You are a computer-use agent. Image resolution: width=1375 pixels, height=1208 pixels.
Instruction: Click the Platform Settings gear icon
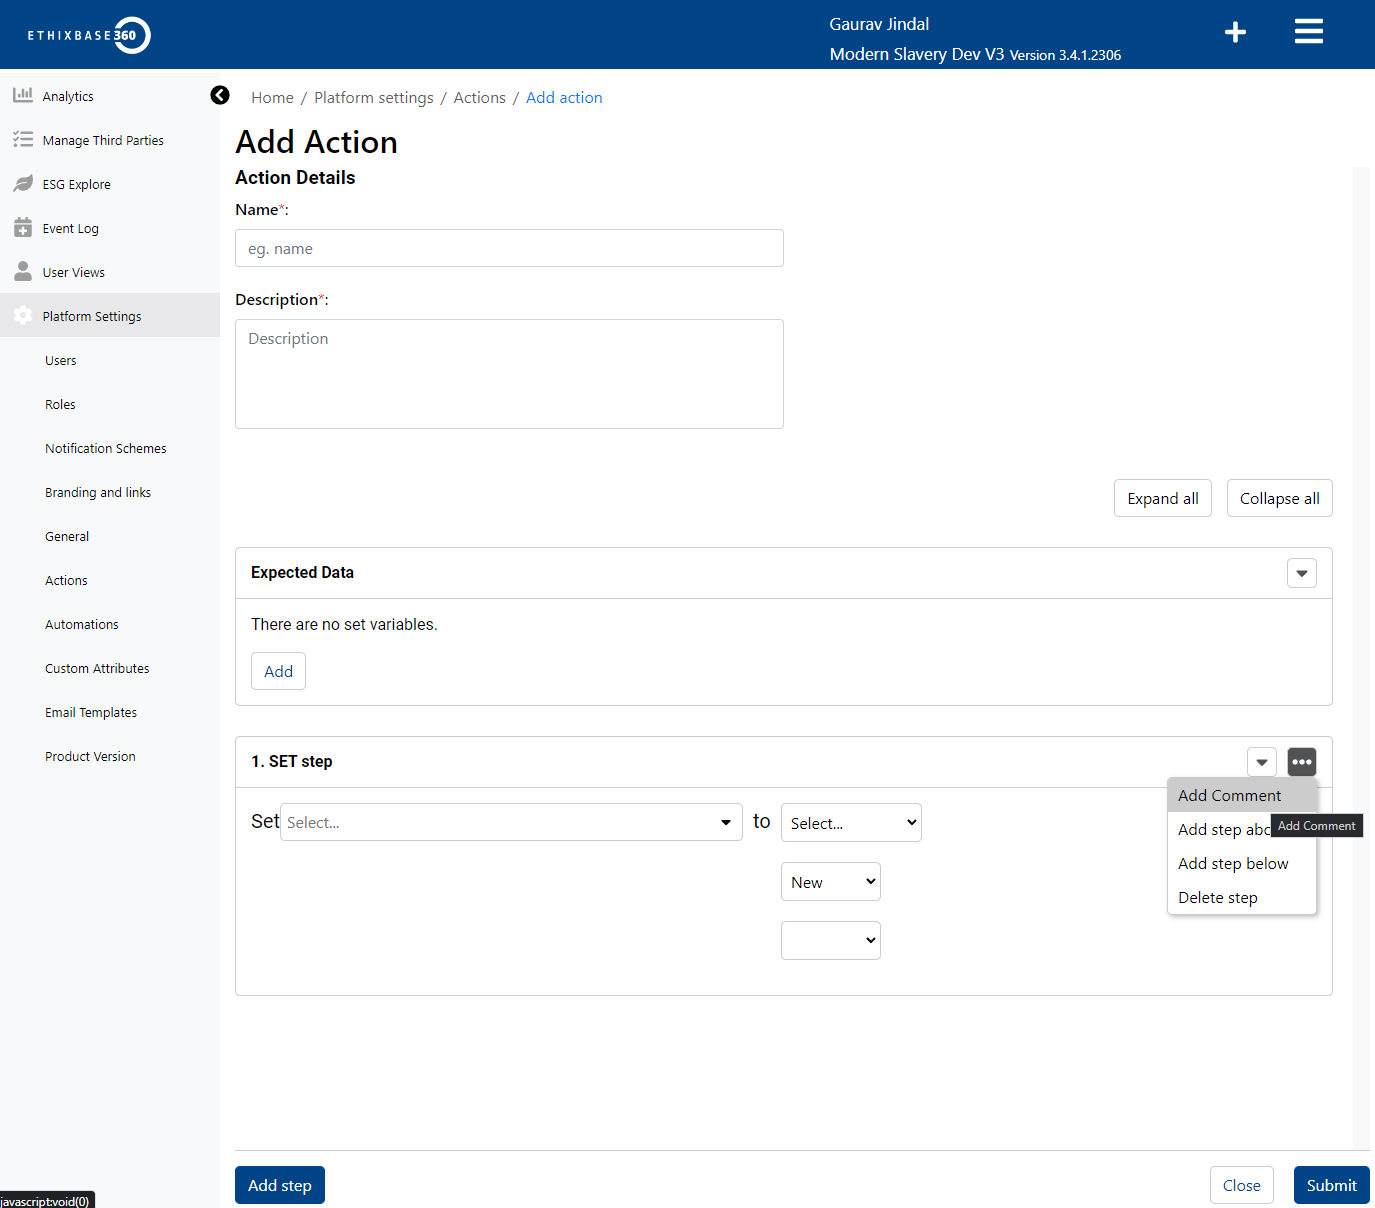pos(23,315)
